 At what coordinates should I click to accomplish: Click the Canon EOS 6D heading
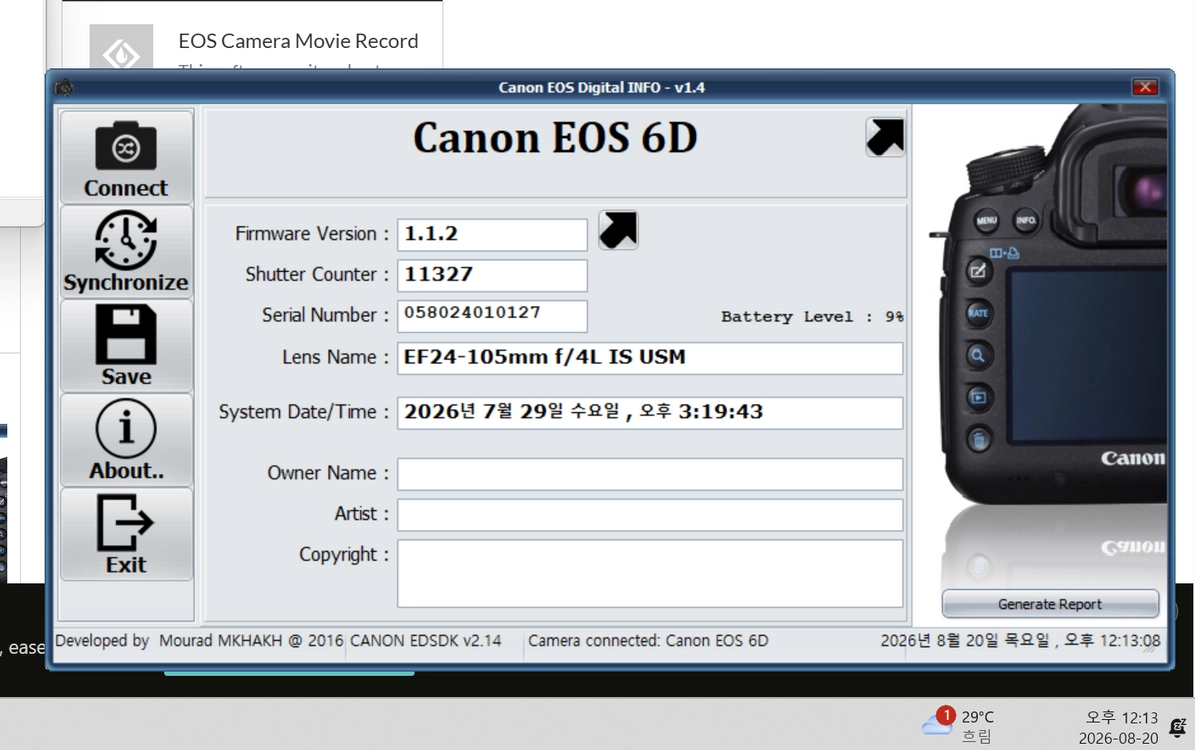(x=555, y=138)
